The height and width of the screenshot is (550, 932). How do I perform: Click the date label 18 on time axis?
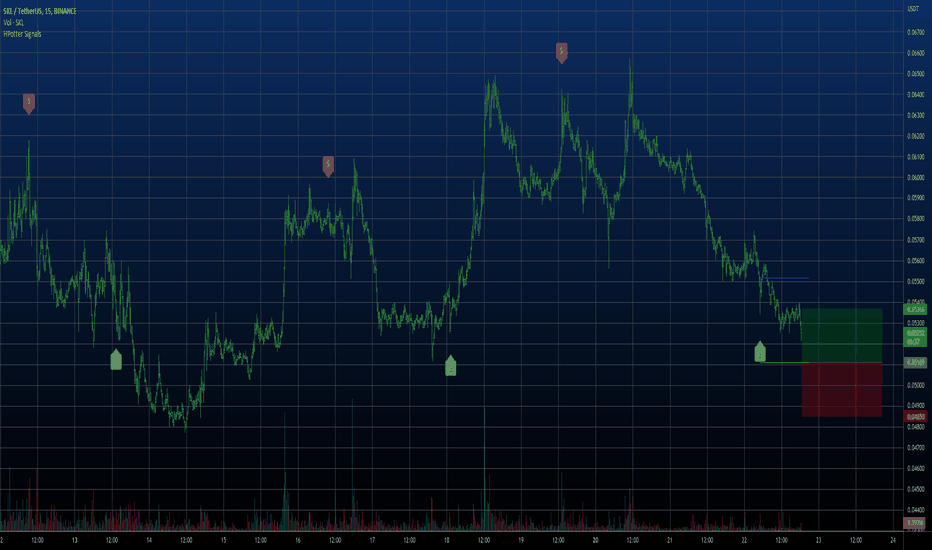point(446,540)
